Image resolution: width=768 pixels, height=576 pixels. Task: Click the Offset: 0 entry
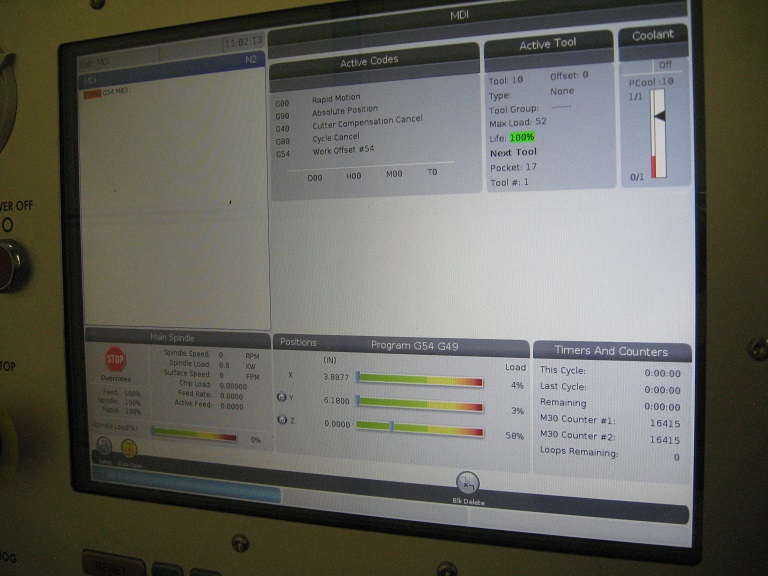(569, 75)
